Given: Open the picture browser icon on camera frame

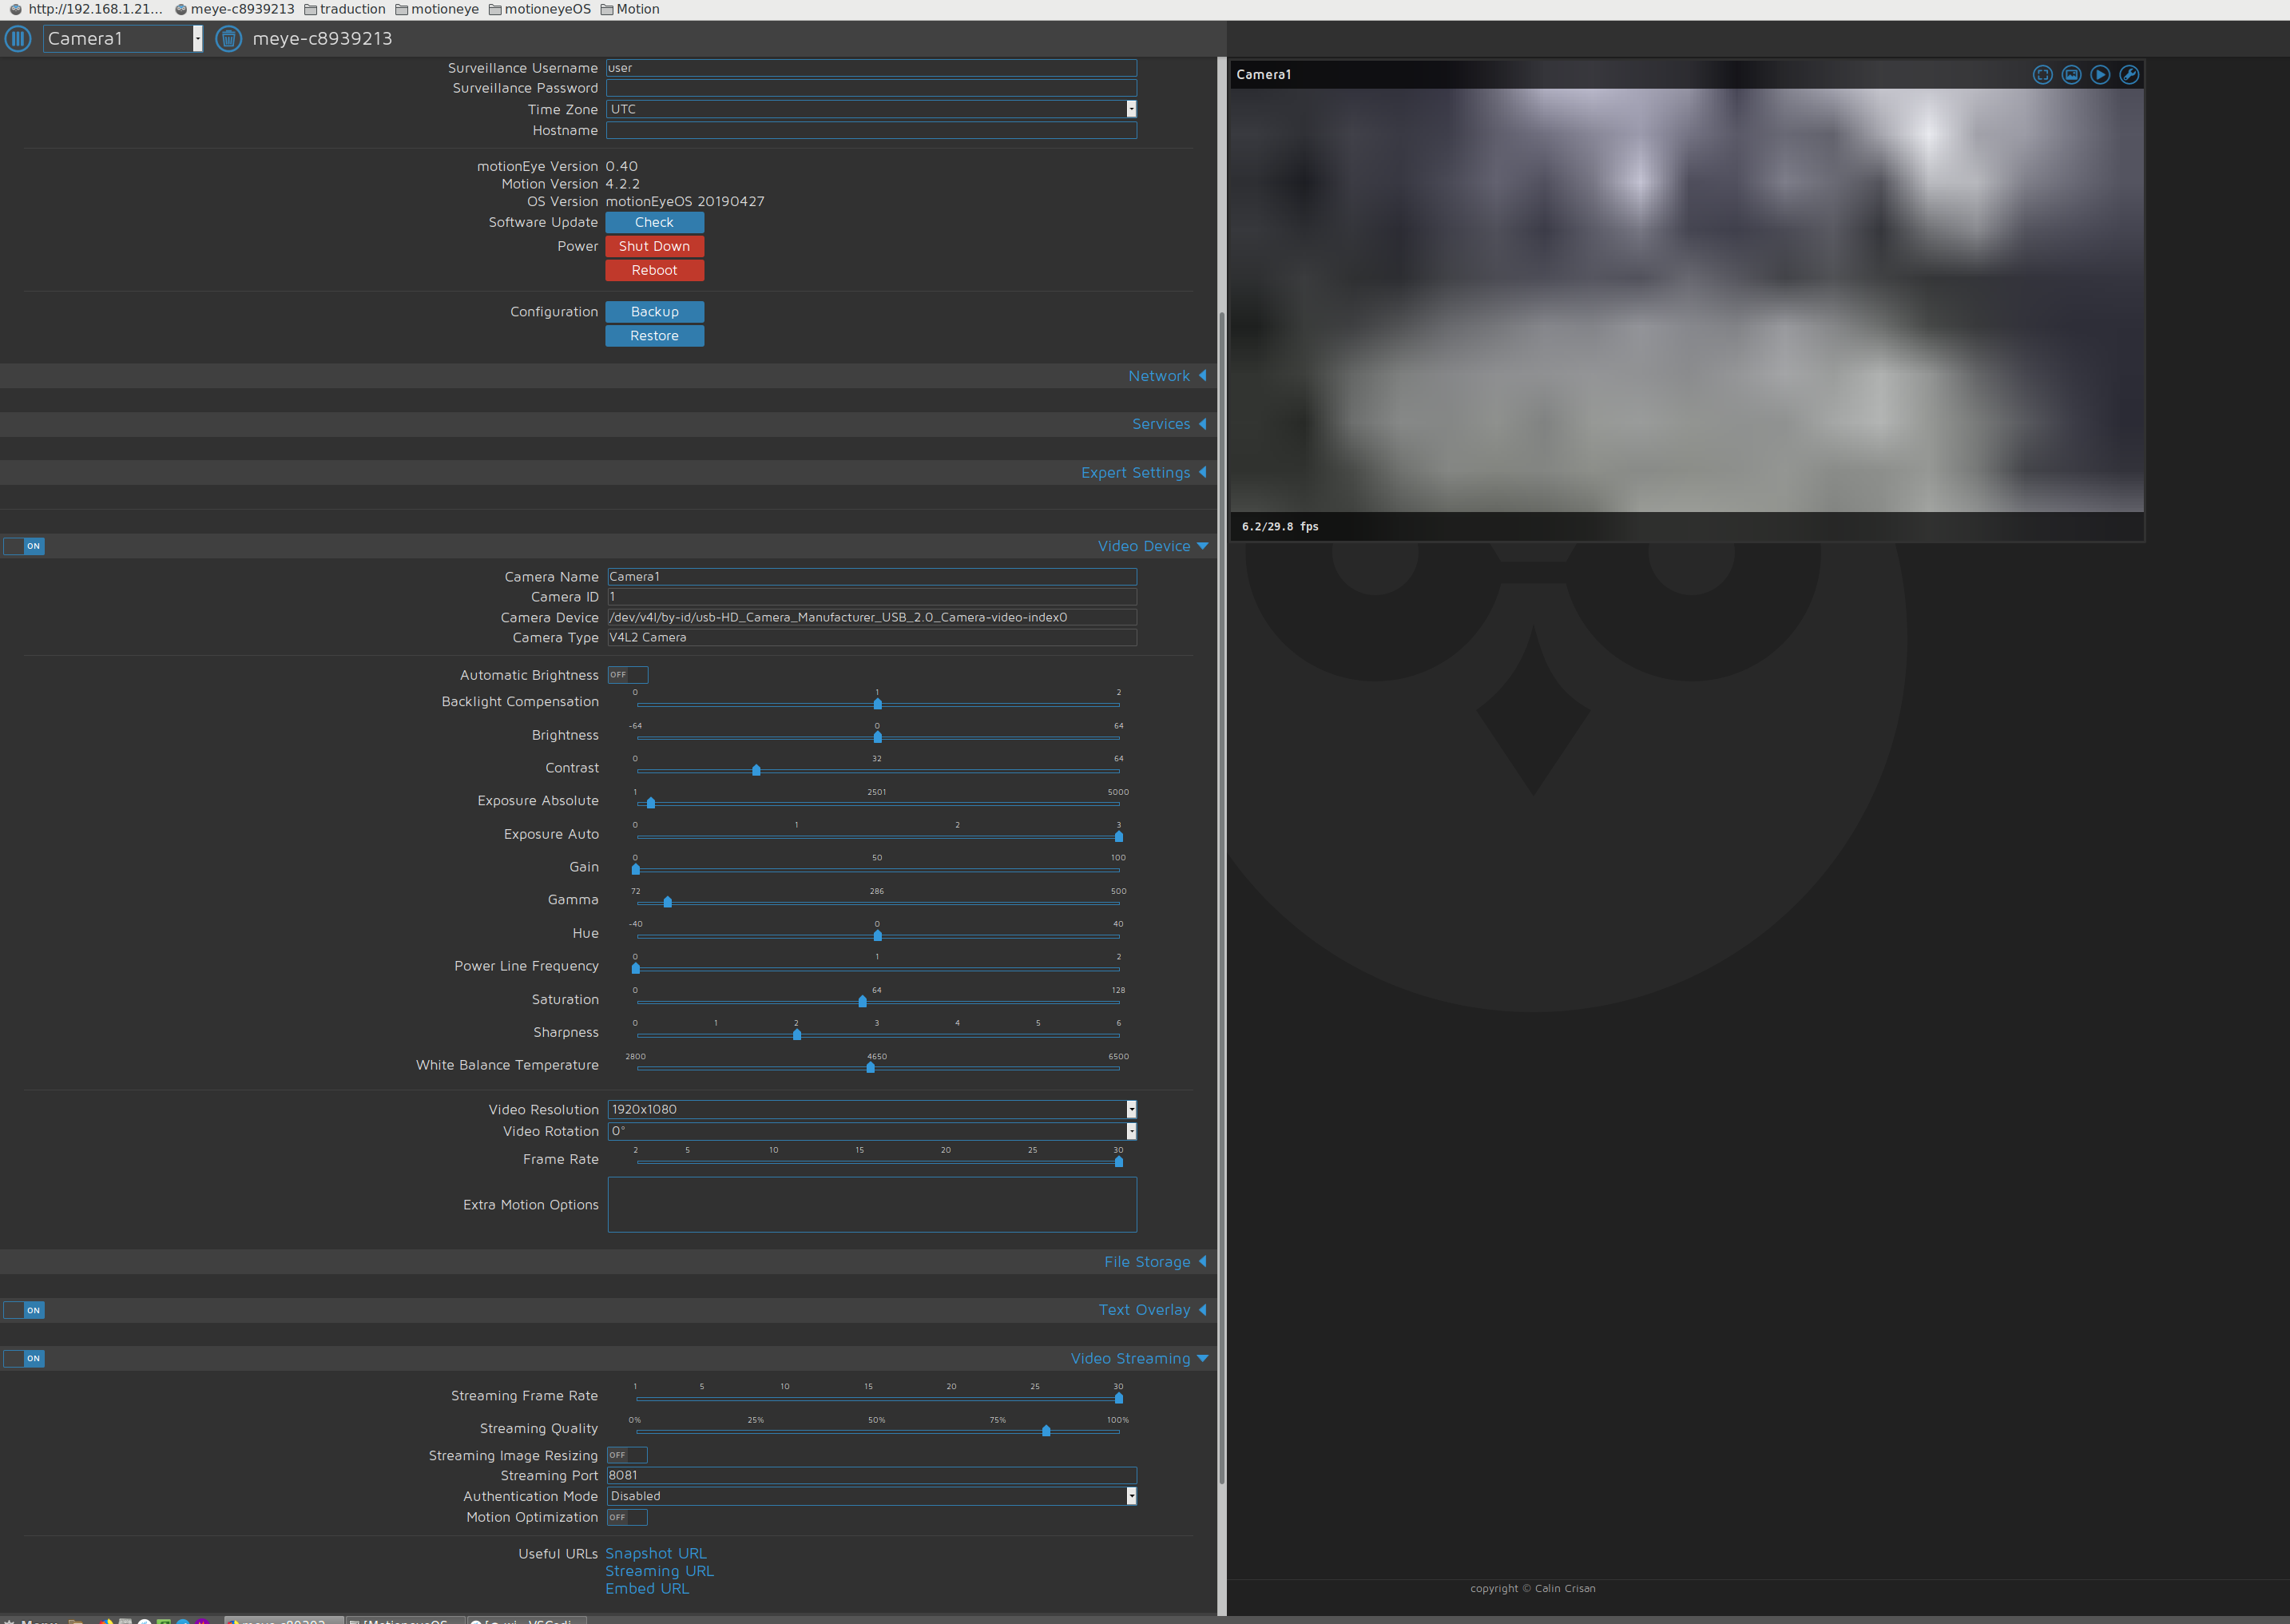Looking at the screenshot, I should point(2072,75).
